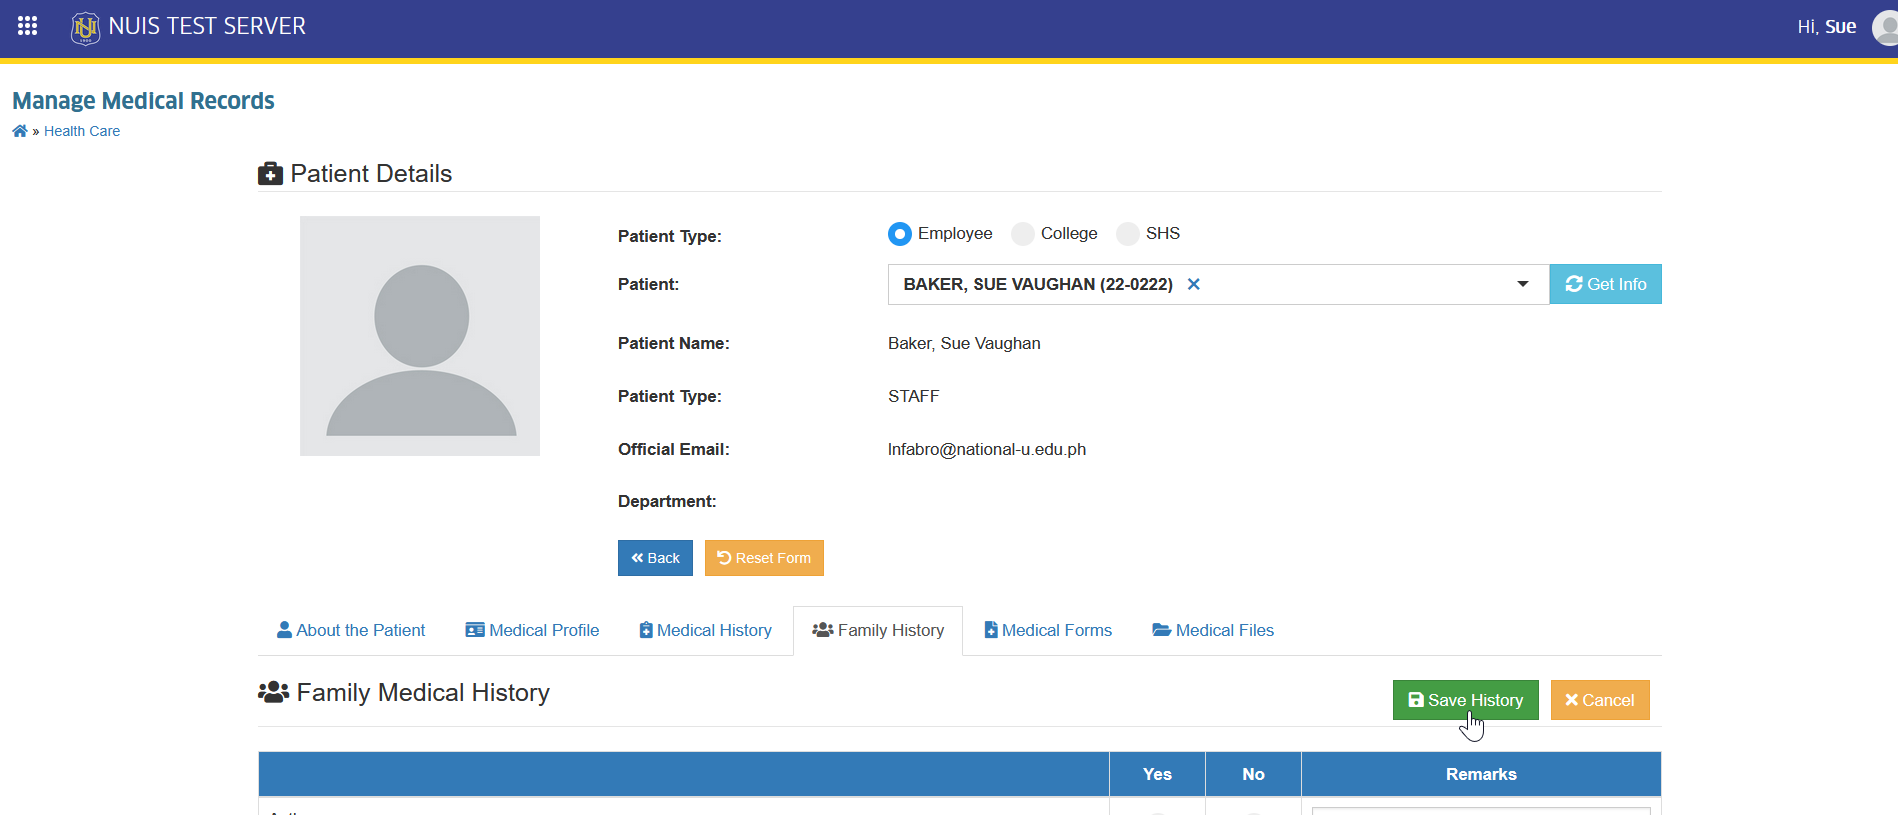Click the Get Info refresh button
Screen dimensions: 1898x815
(1605, 284)
